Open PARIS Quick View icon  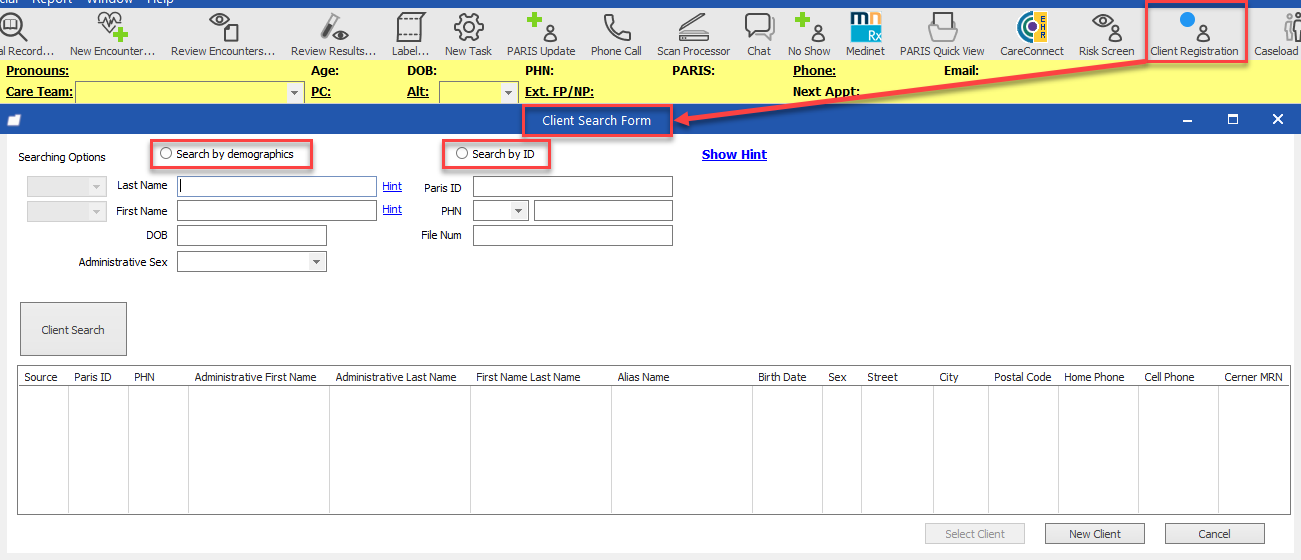click(x=942, y=33)
